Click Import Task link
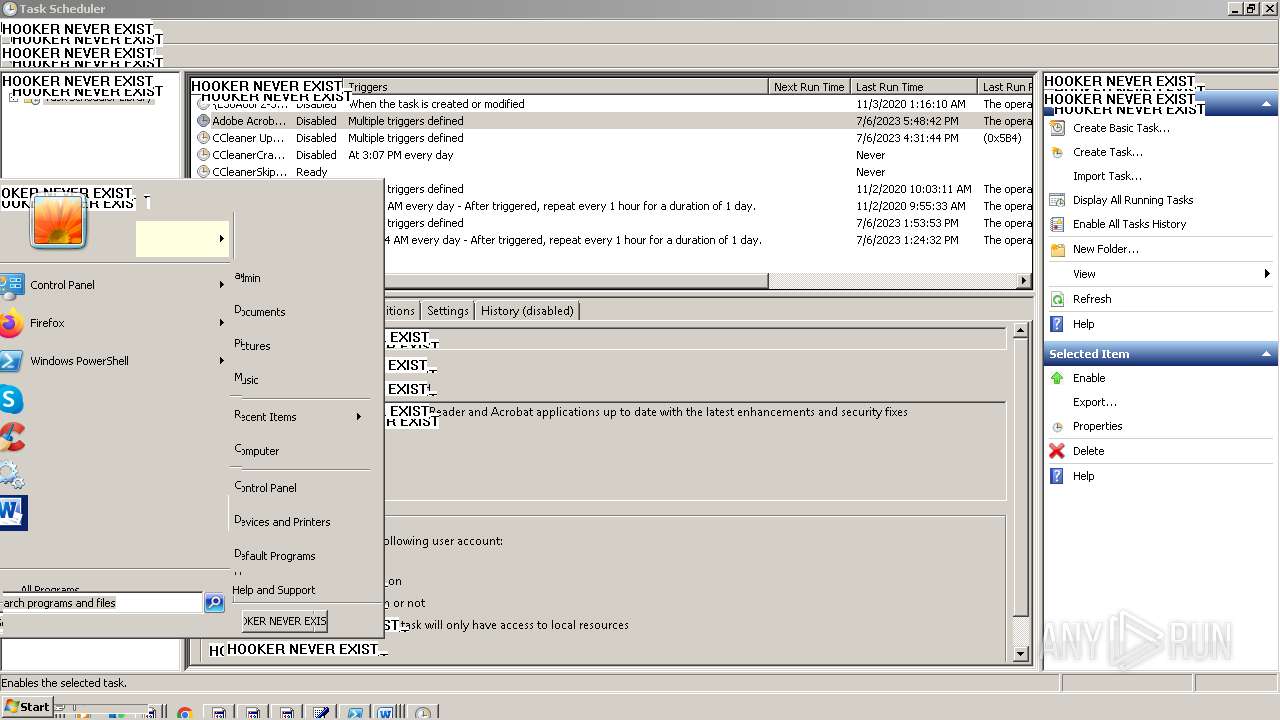The image size is (1280, 720). tap(1107, 176)
